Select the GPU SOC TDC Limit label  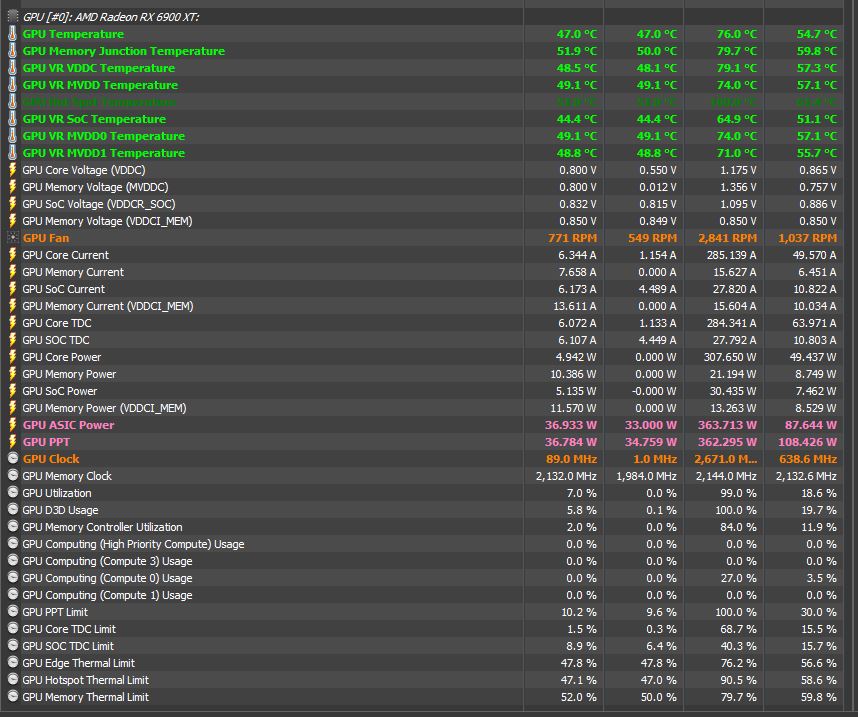(68, 646)
